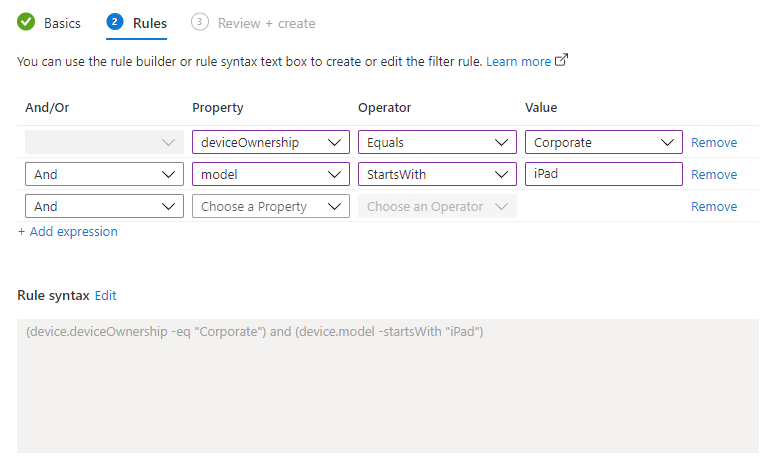Expand the model property dropdown
768x467 pixels.
tap(270, 175)
